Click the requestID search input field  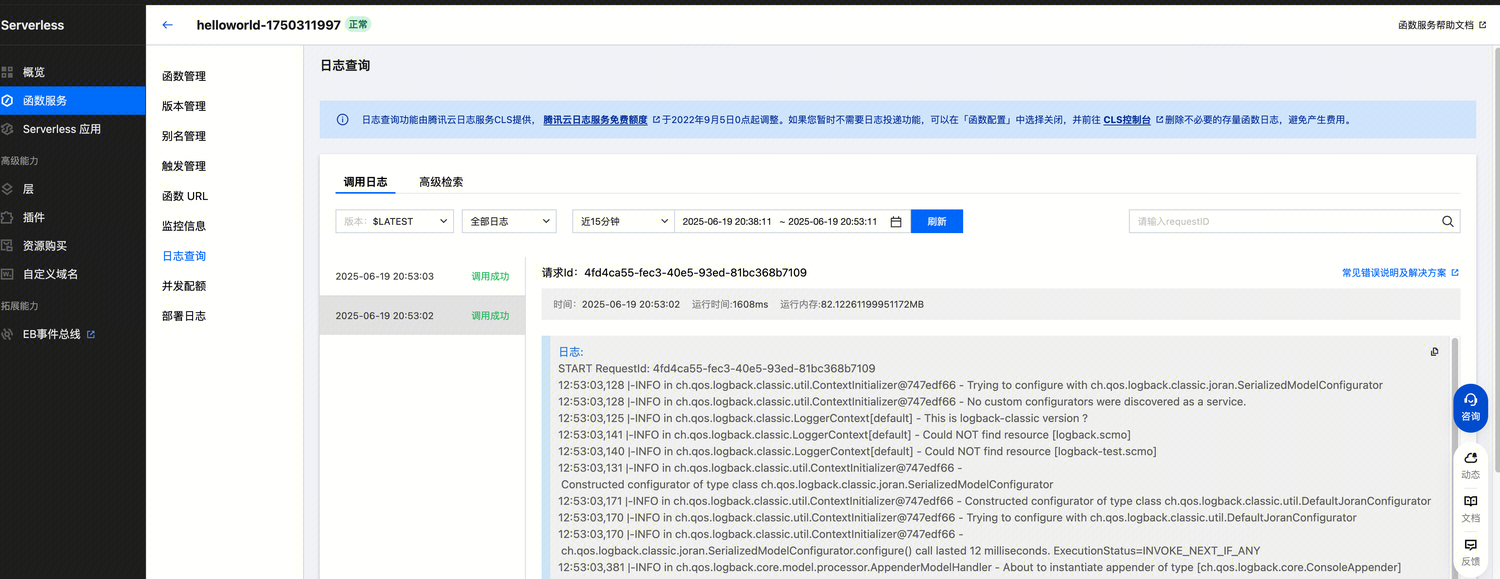click(1285, 221)
